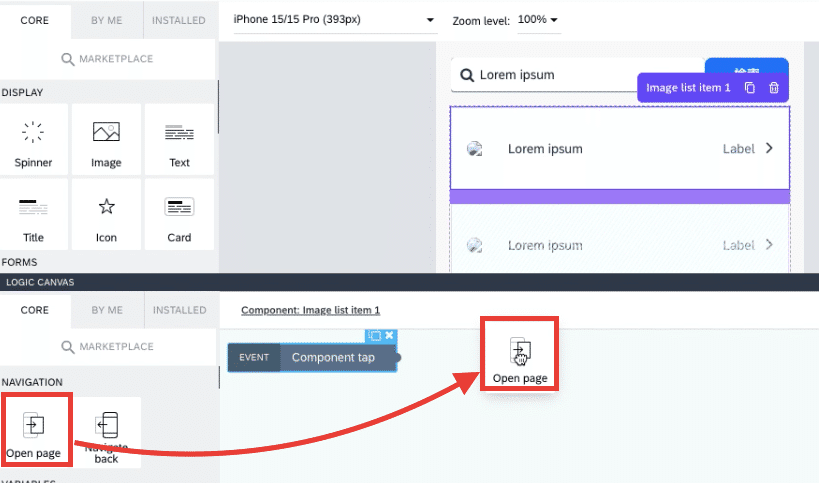Click search icon beside lower MARKETPLACE
Image resolution: width=819 pixels, height=483 pixels.
[x=67, y=347]
